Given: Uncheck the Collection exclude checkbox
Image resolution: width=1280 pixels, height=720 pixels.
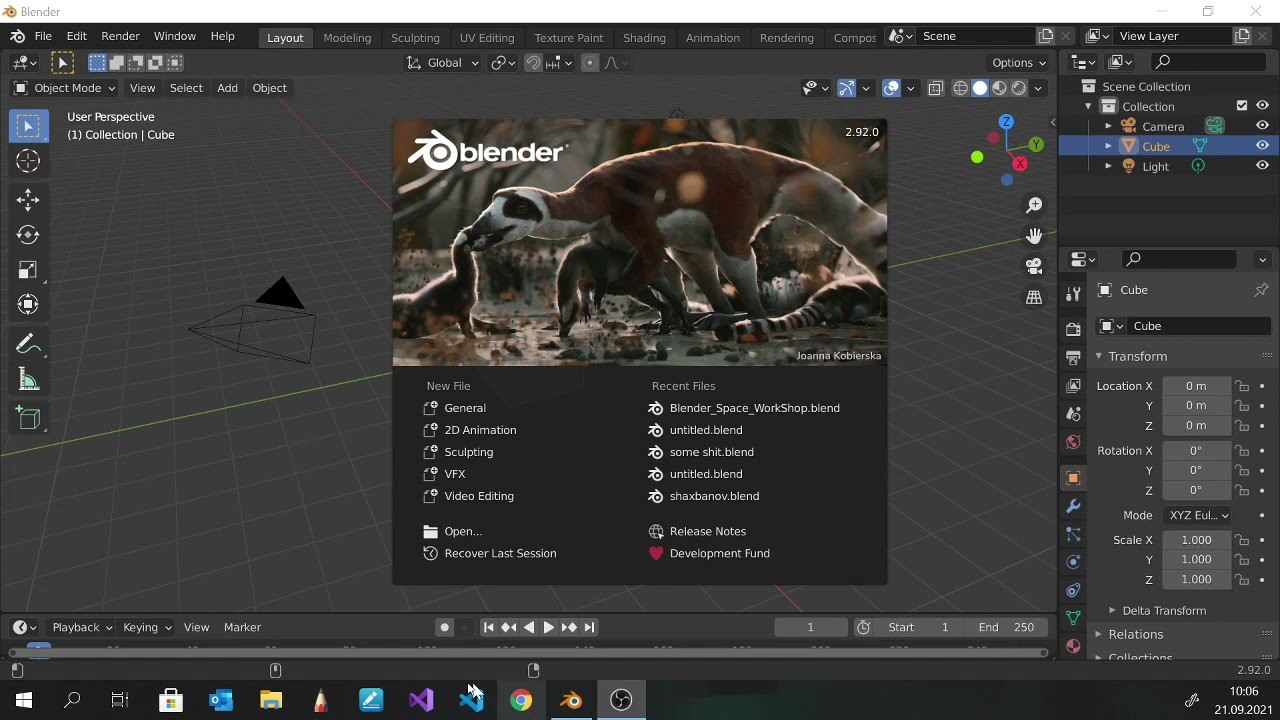Looking at the screenshot, I should pyautogui.click(x=1242, y=106).
